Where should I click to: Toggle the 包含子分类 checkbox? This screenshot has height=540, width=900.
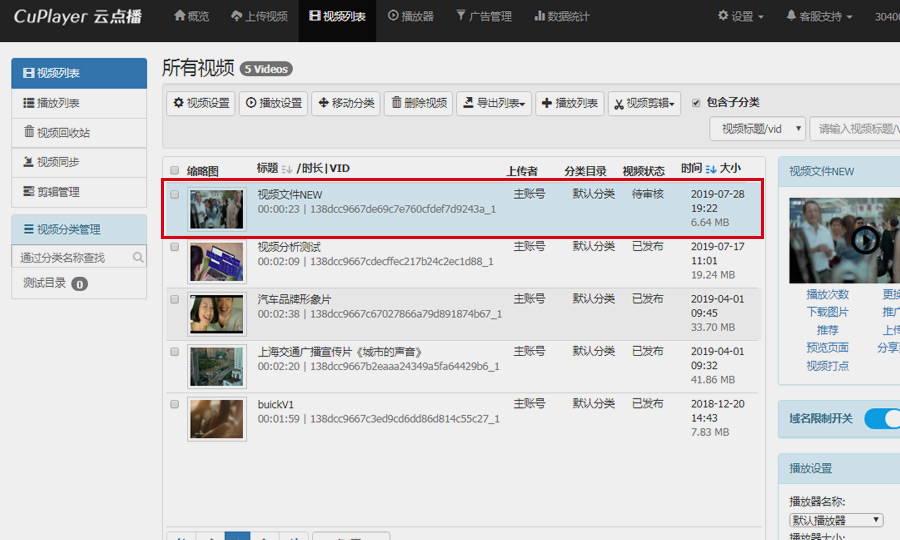tap(697, 102)
